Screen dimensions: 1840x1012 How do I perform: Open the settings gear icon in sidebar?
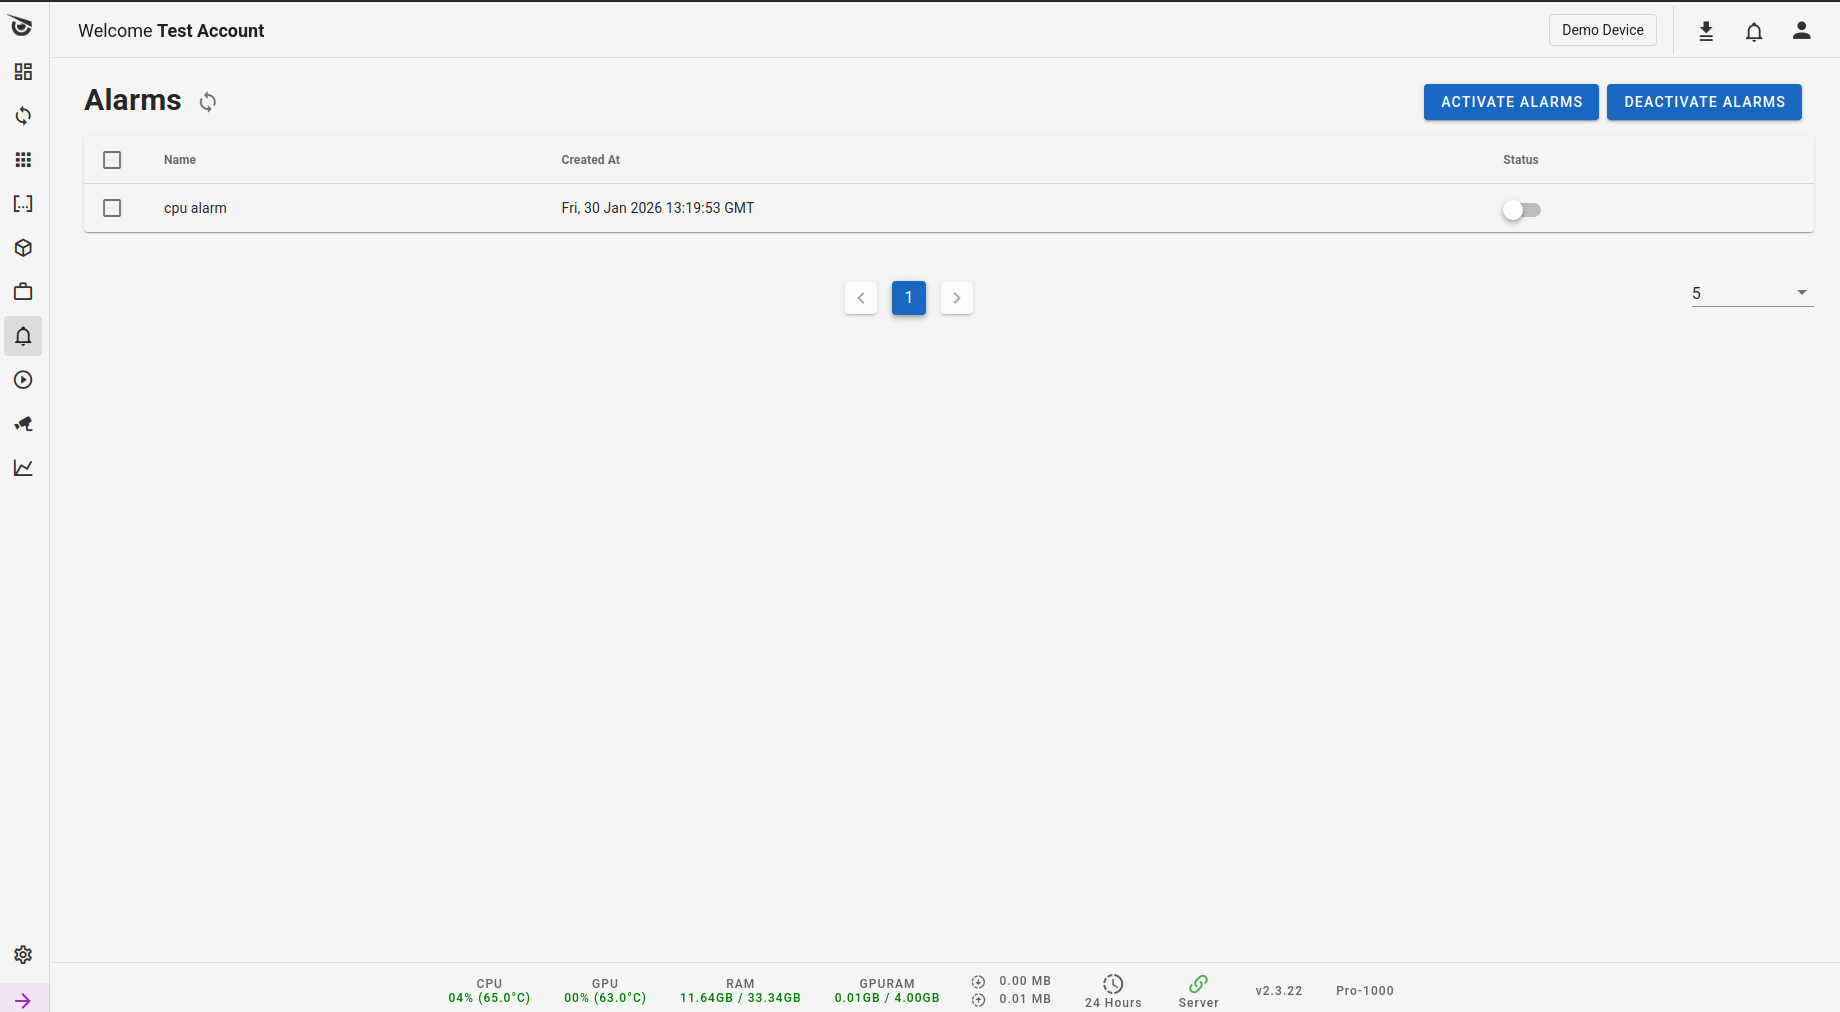[x=23, y=955]
